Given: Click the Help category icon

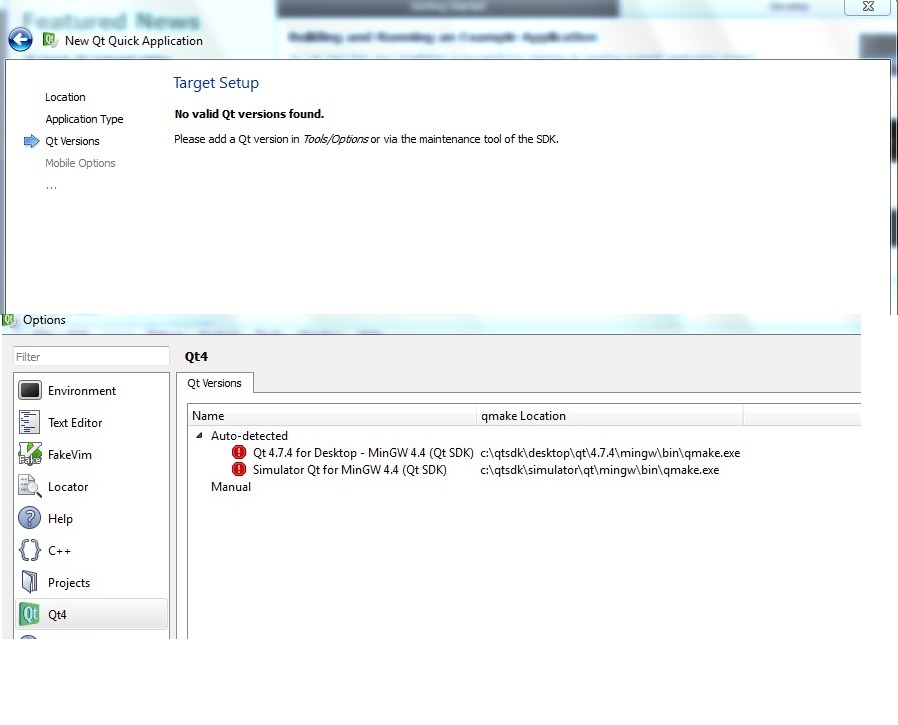Looking at the screenshot, I should point(30,519).
